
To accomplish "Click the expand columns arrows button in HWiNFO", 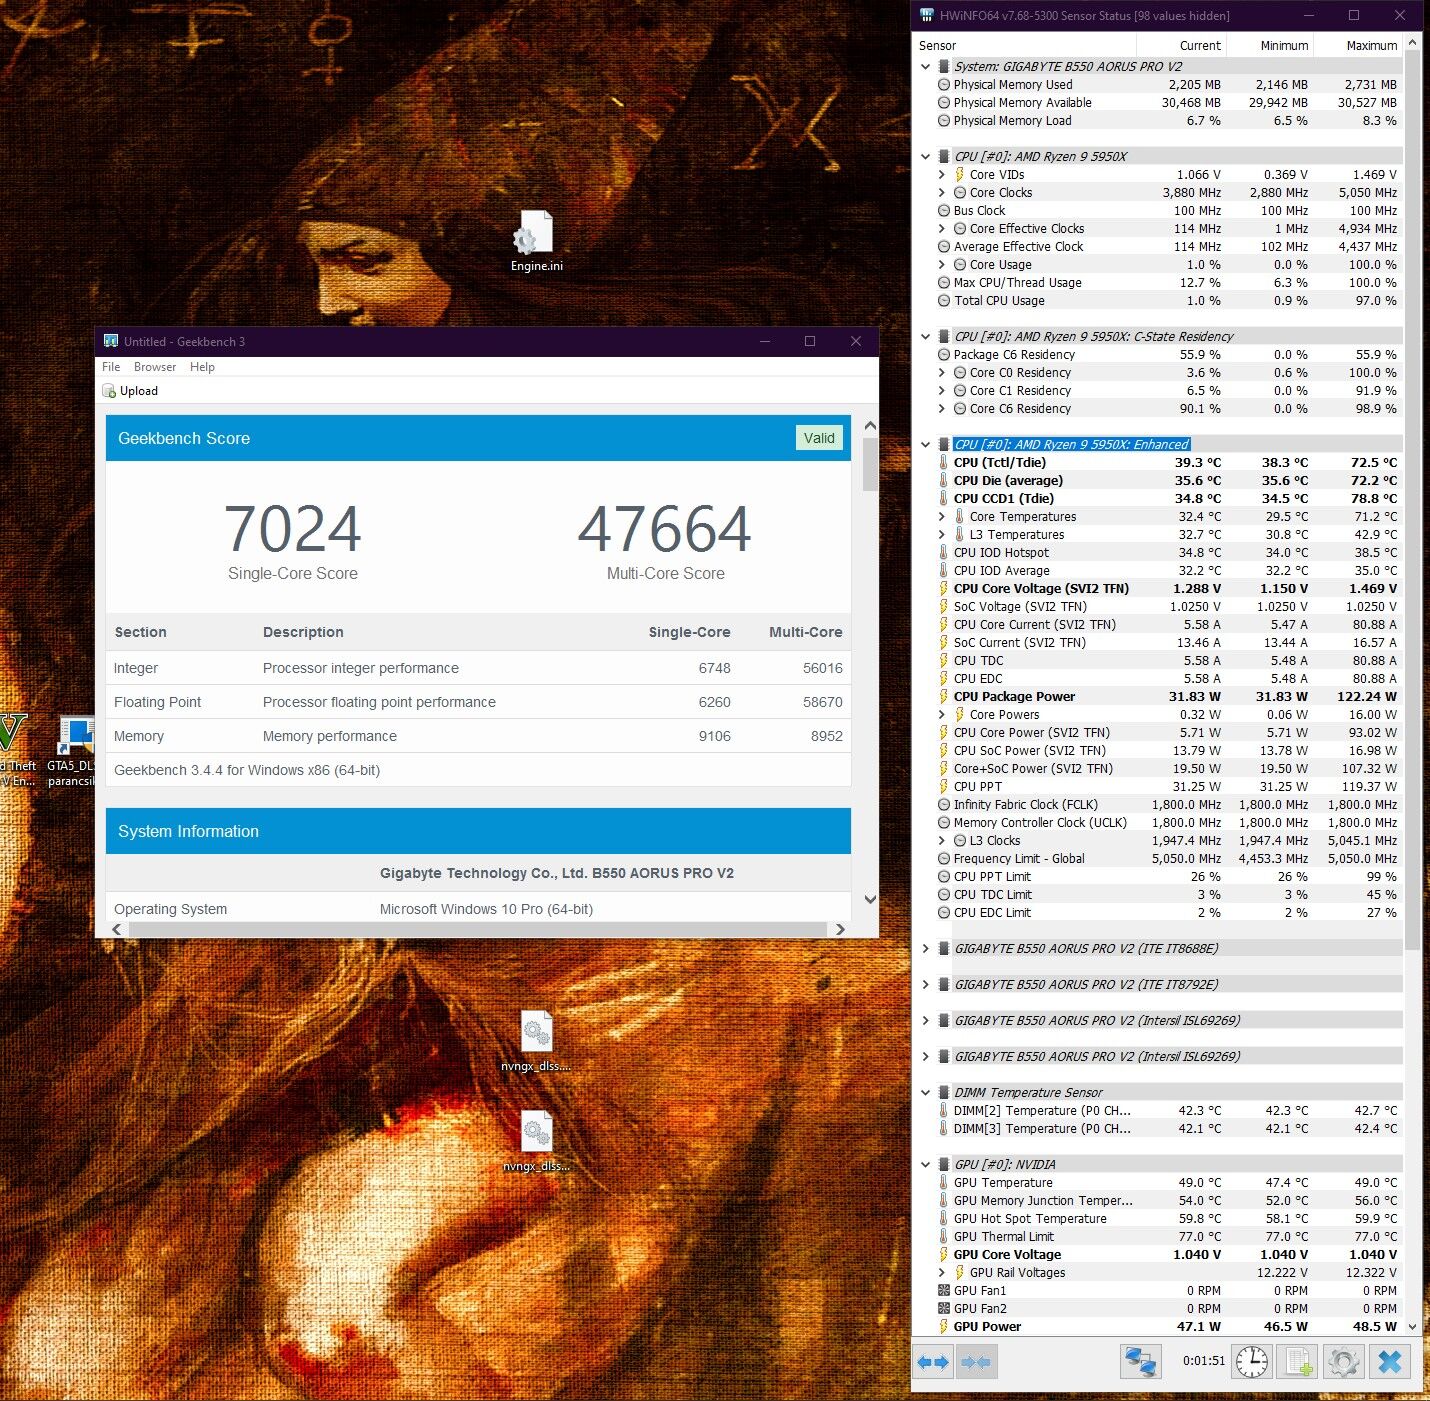I will point(933,1362).
